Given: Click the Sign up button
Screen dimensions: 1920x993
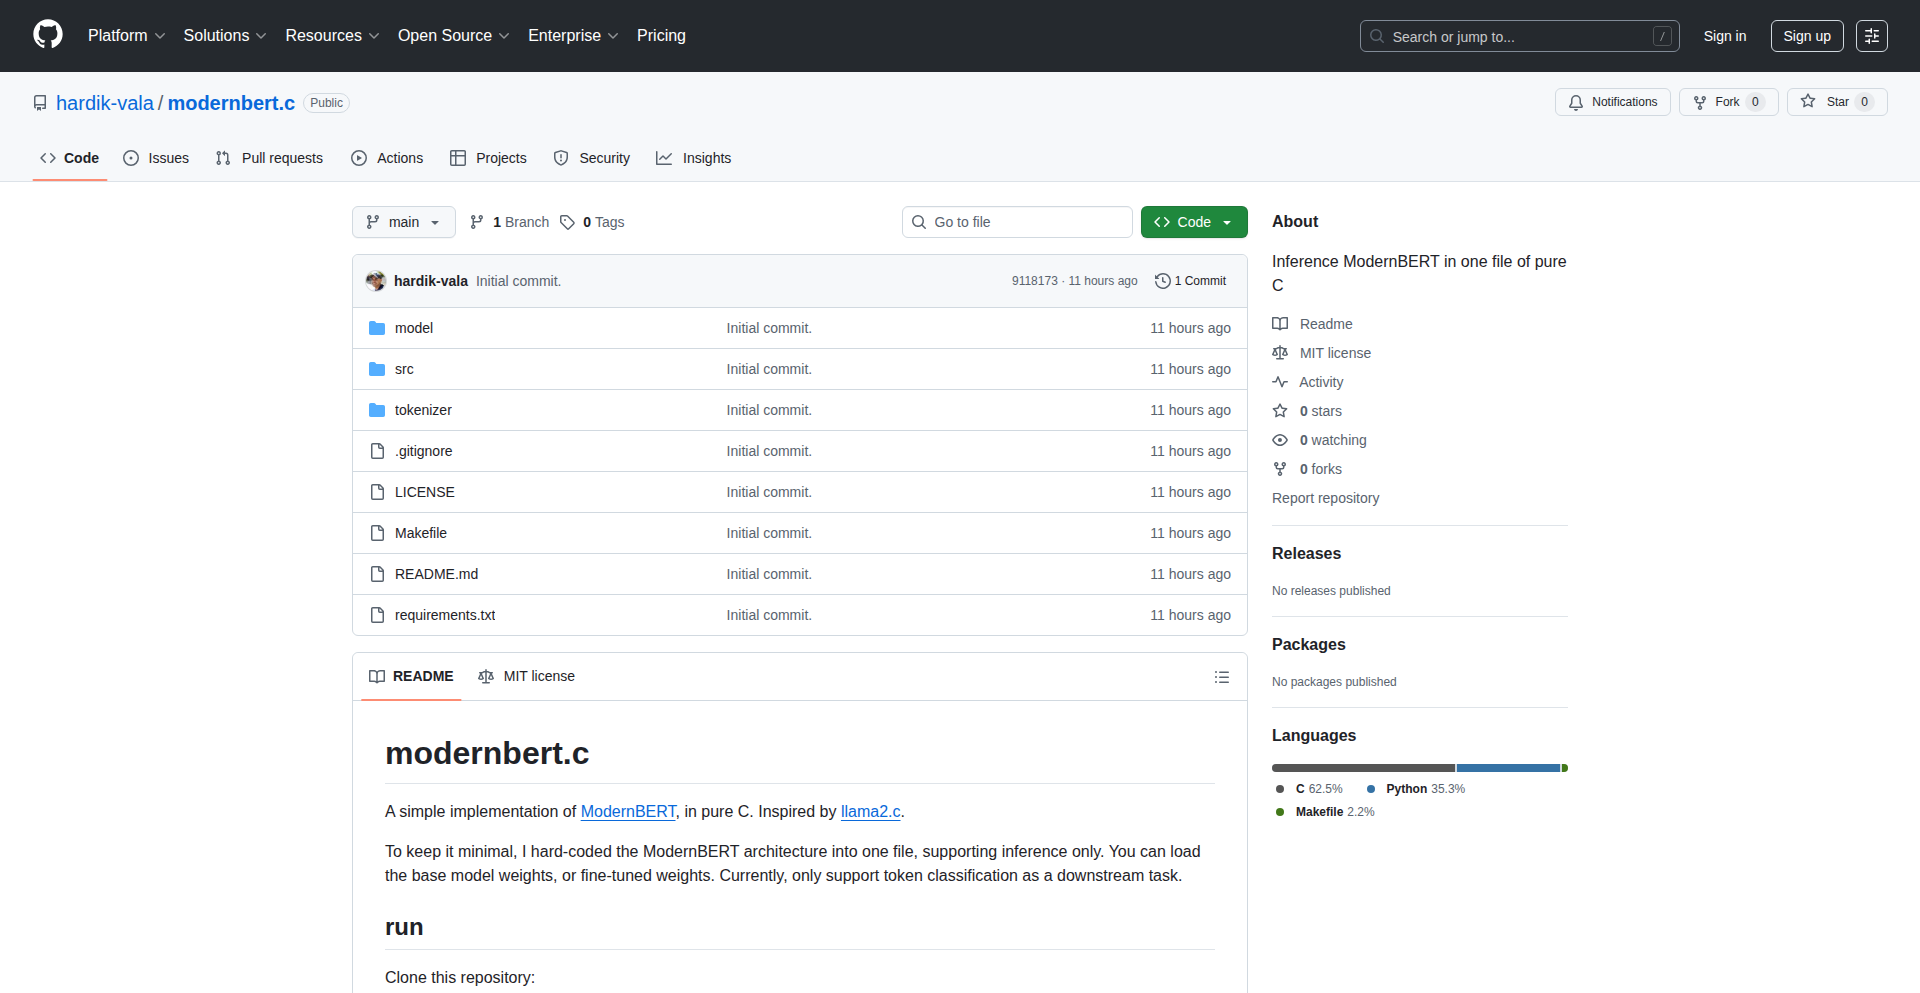Looking at the screenshot, I should (x=1807, y=36).
